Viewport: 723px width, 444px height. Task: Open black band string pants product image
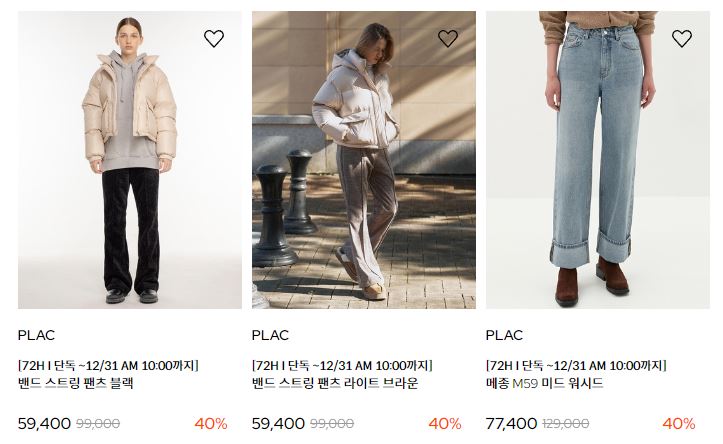[130, 160]
